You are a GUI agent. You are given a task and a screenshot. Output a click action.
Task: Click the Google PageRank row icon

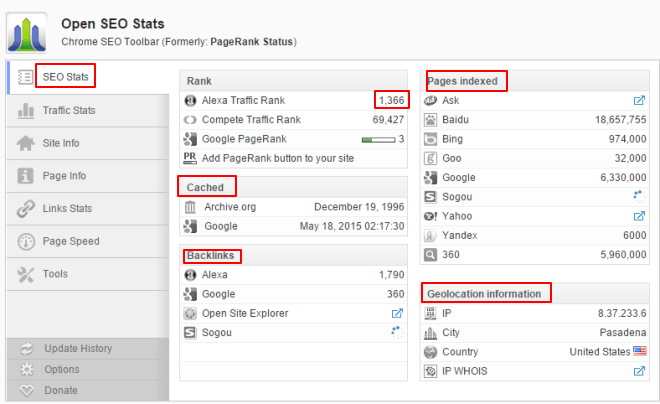190,139
